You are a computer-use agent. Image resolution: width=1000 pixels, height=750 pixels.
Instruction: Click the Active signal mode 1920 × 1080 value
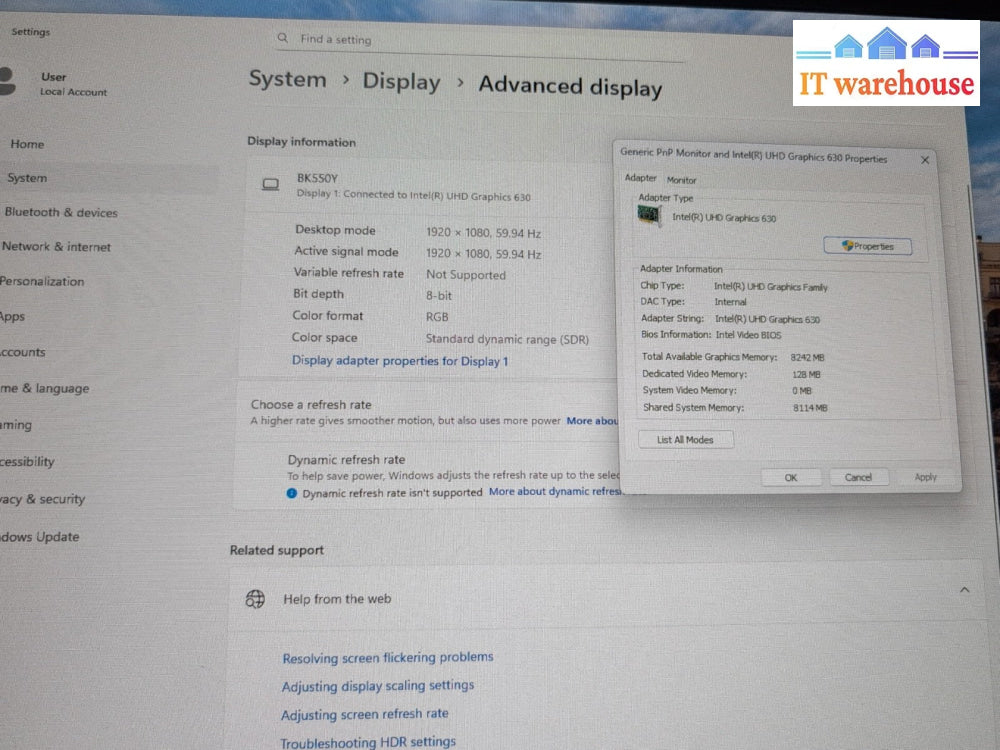(483, 254)
